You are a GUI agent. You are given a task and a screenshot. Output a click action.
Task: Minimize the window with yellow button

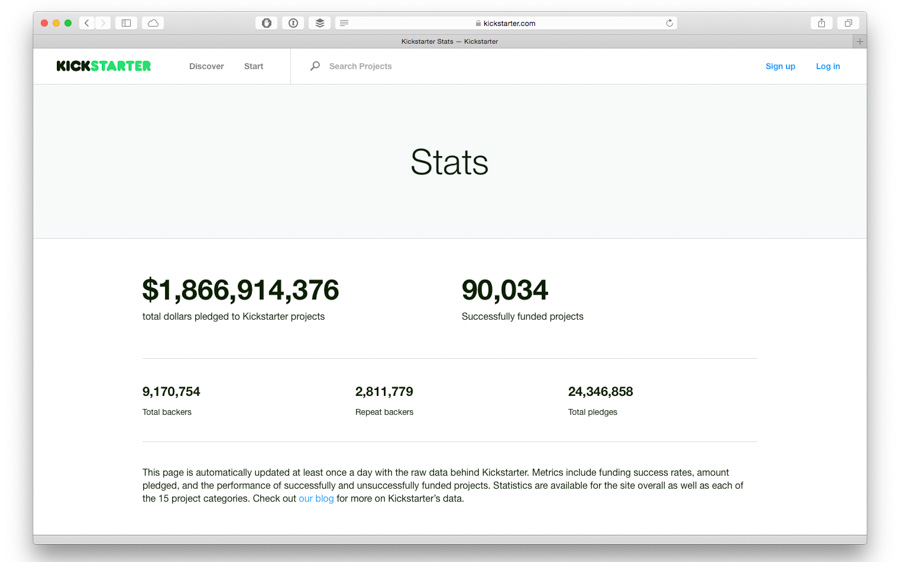click(x=56, y=23)
